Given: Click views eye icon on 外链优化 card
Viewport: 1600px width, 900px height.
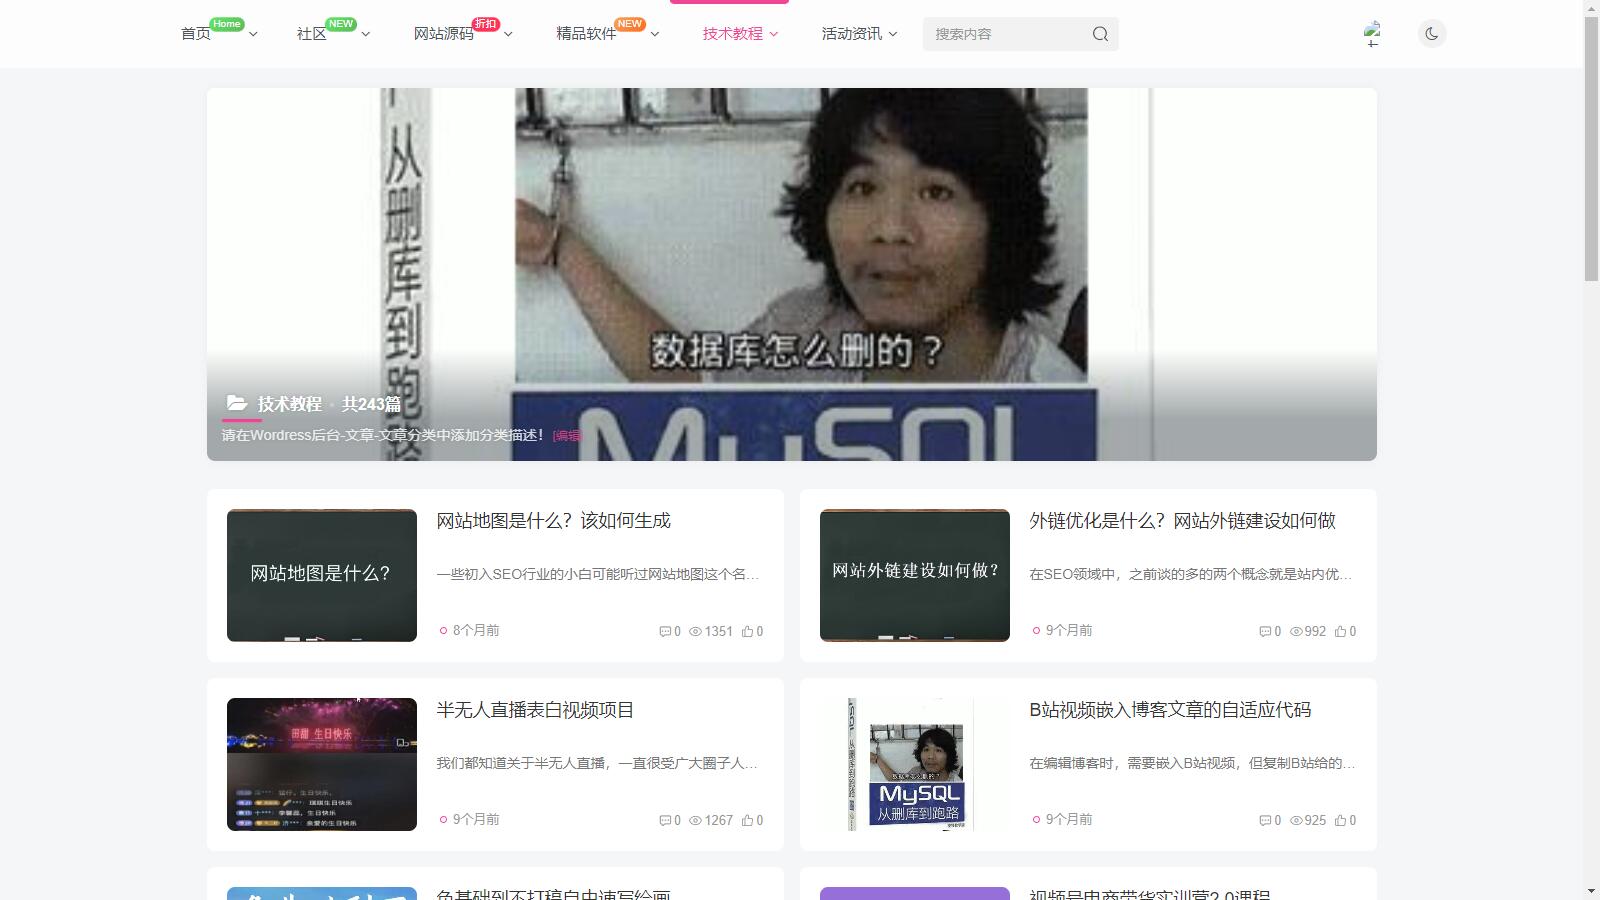Looking at the screenshot, I should click(1296, 631).
